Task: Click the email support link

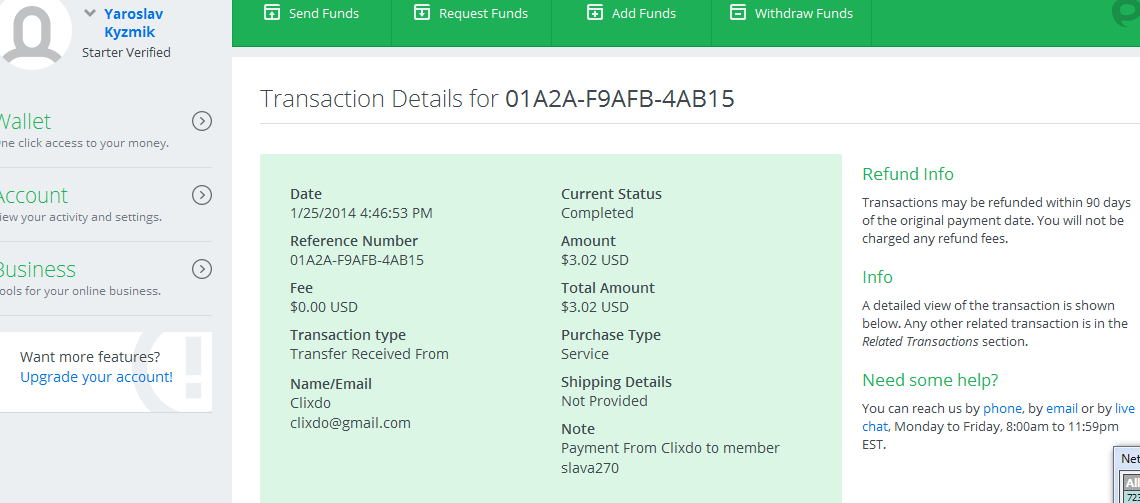Action: pyautogui.click(x=1061, y=408)
